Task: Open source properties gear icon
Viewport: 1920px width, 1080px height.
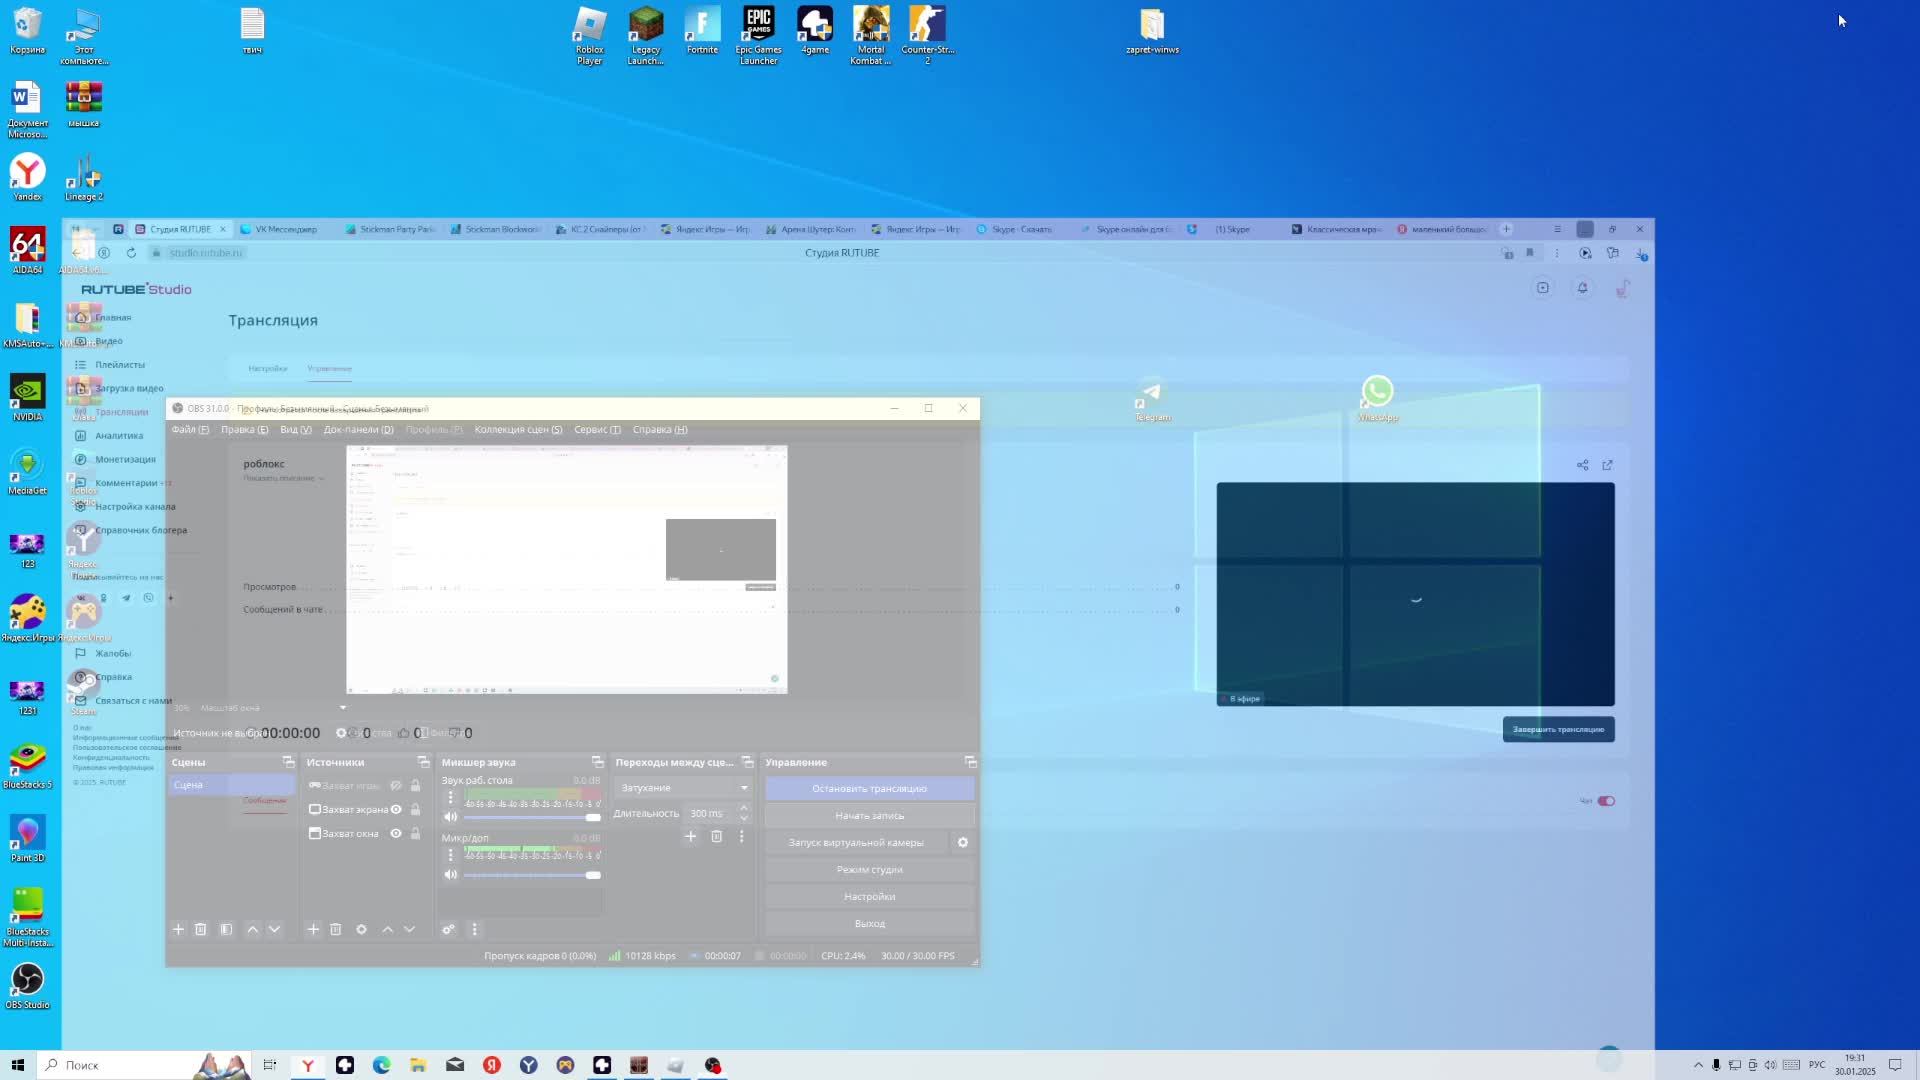Action: (x=361, y=929)
